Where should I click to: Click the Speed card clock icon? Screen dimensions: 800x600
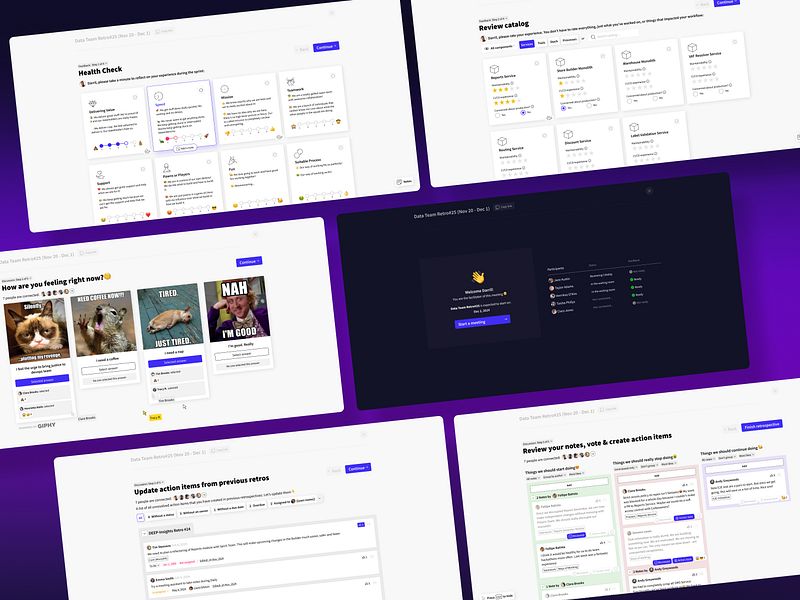coord(158,96)
